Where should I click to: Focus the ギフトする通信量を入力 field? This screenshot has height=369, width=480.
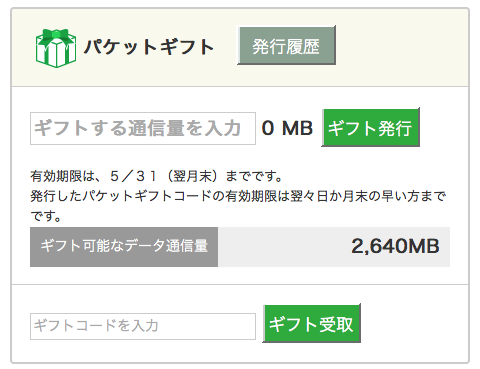pos(143,128)
